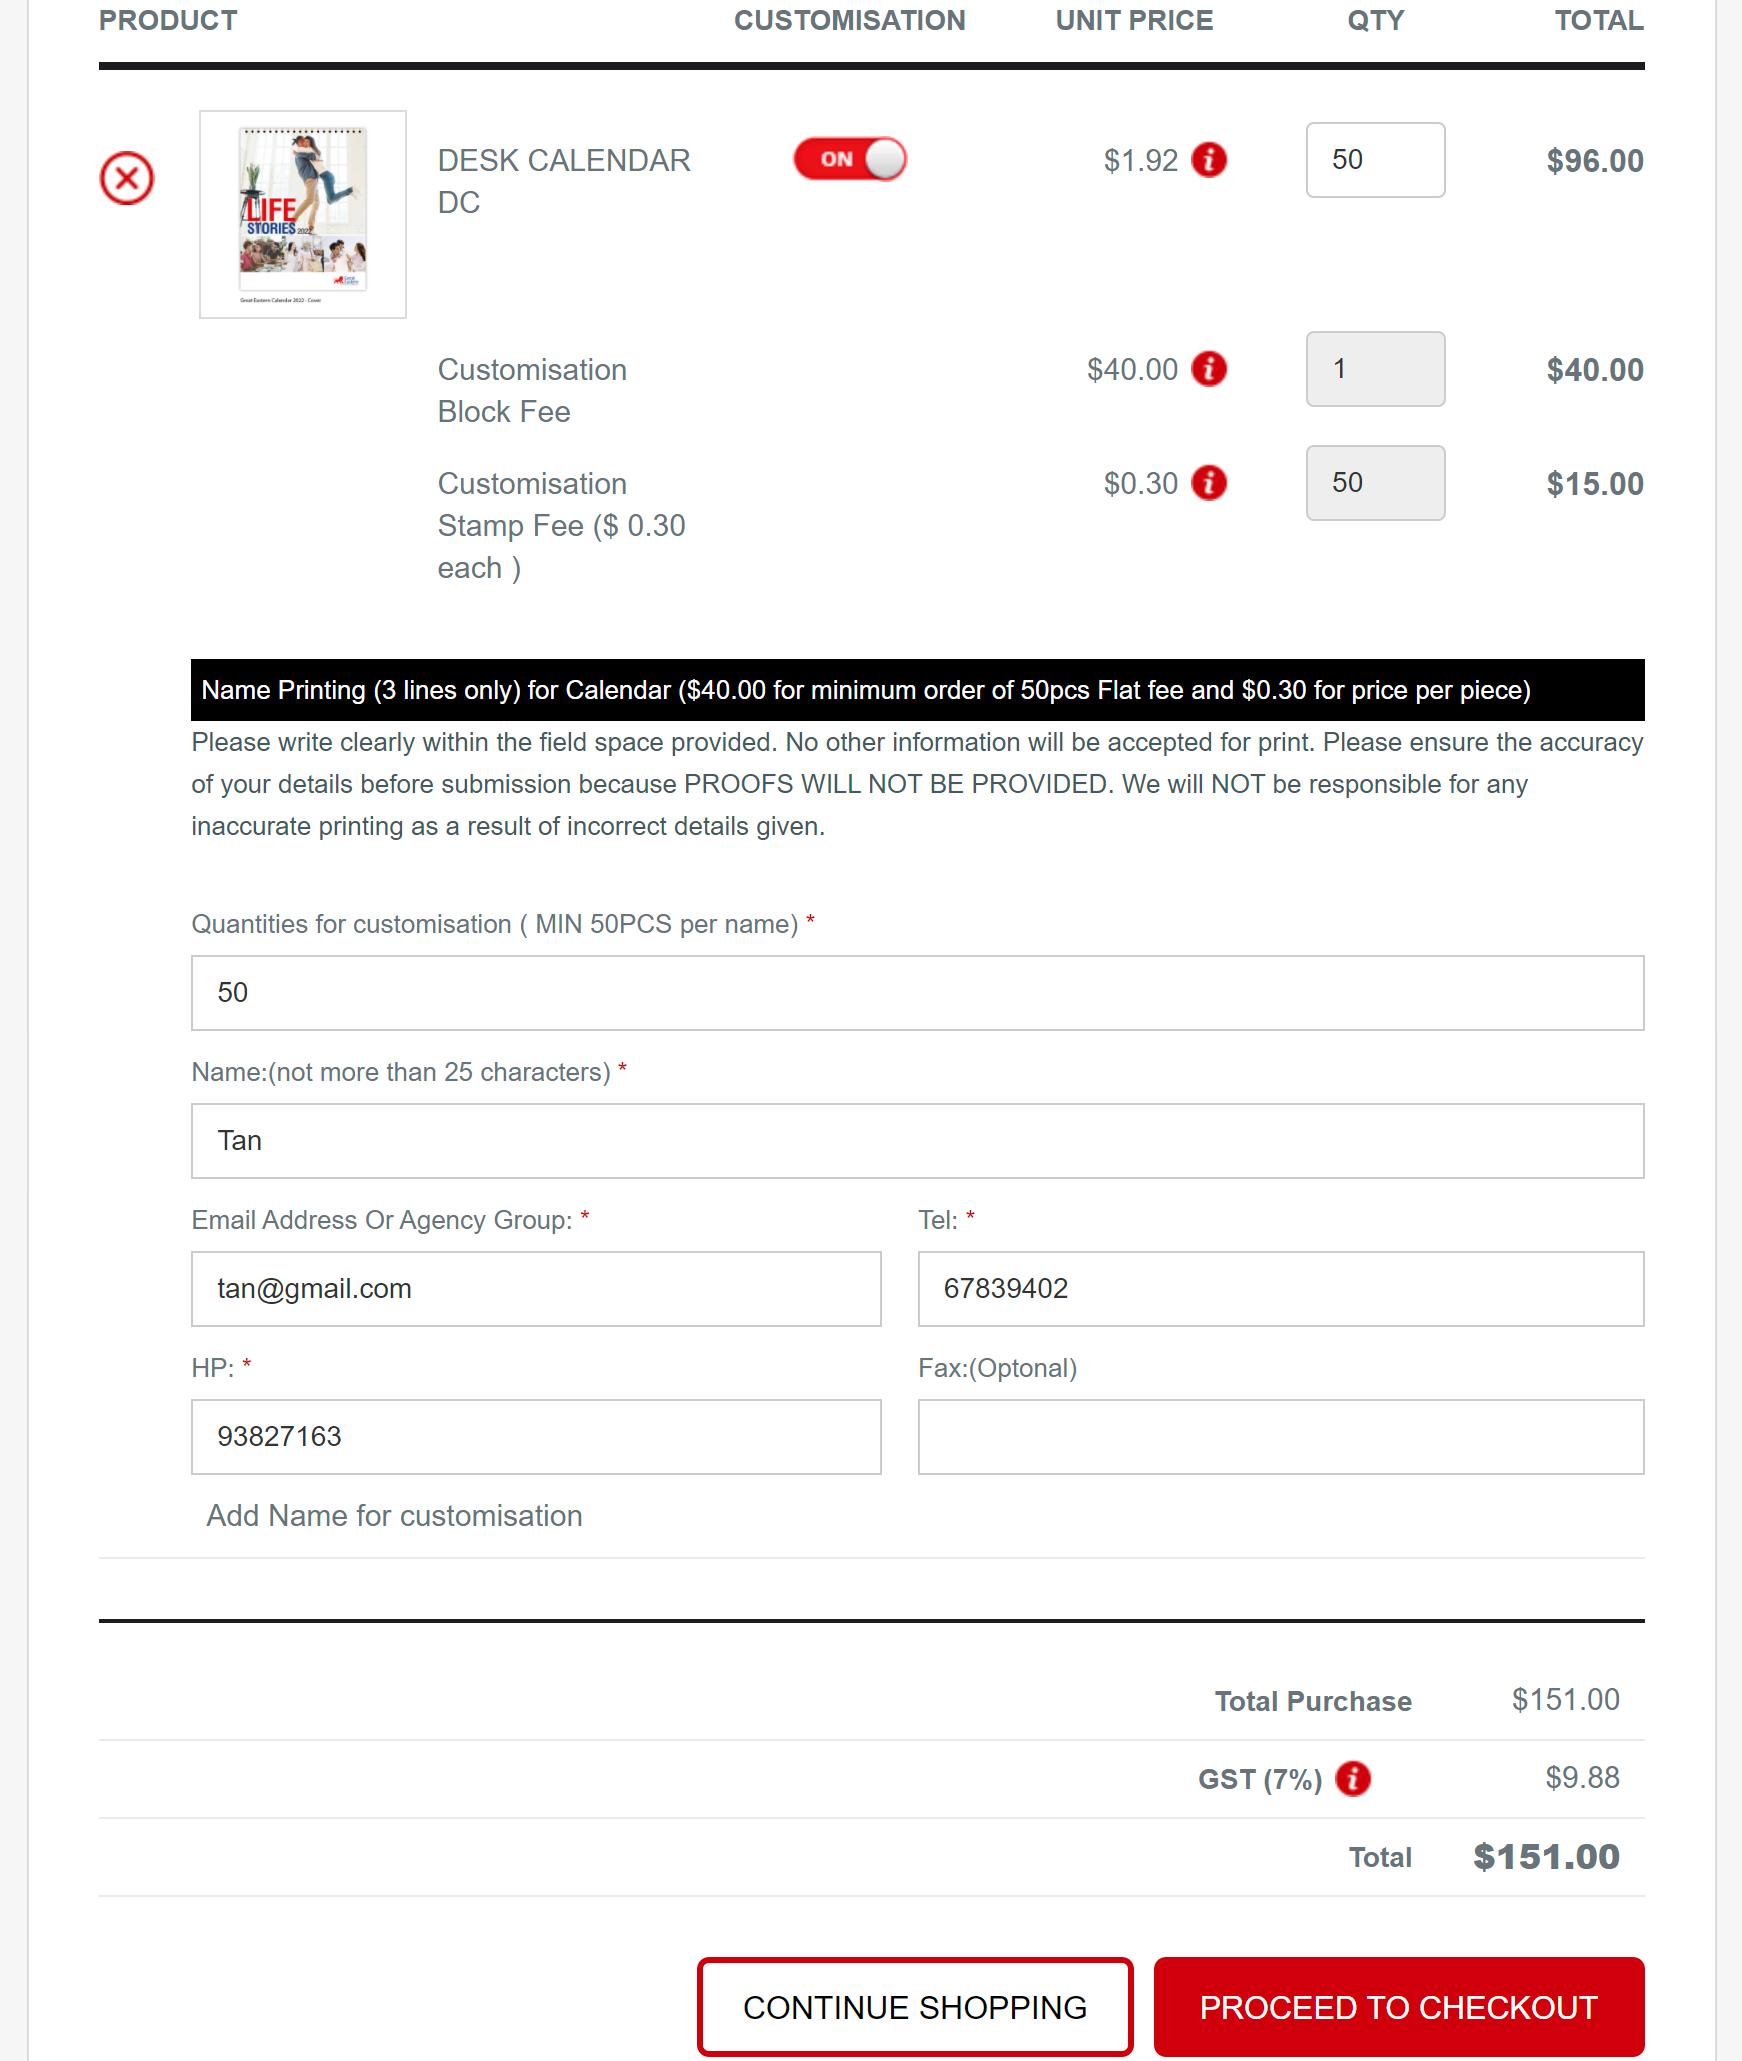Click info icon beside $40.00 block fee

[x=1209, y=369]
